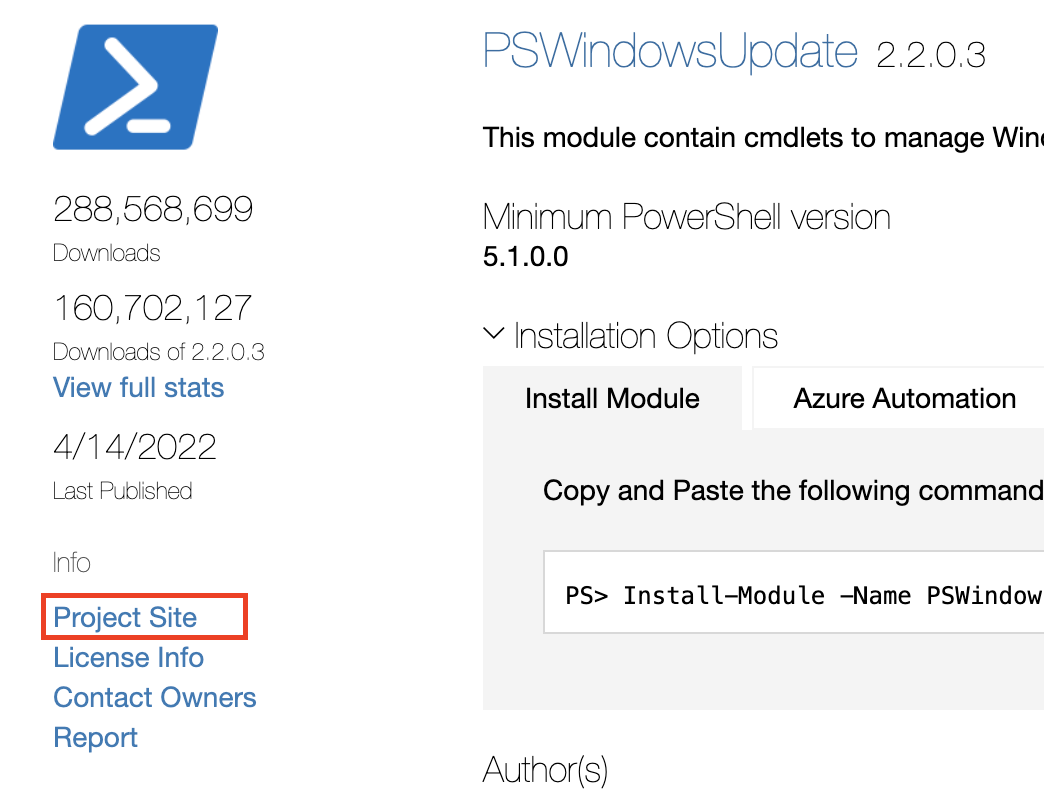Screen dimensions: 1044x798
Task: Click the module description text line
Action: coord(763,138)
